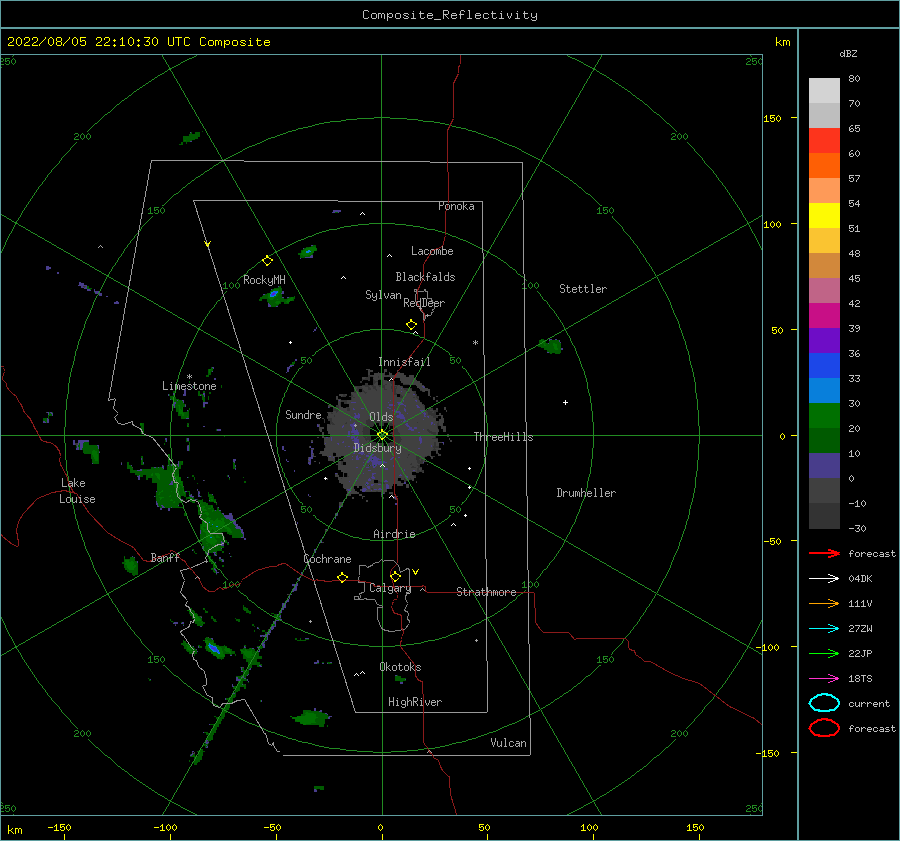Click the light blue 30-33 dBZ swatch

pos(824,391)
